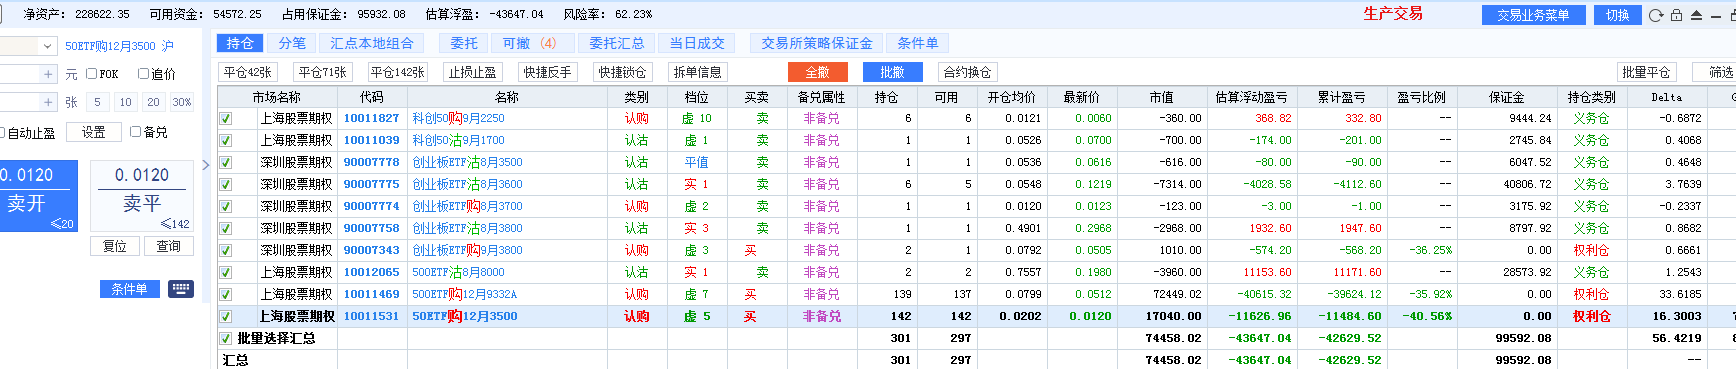Click the 设置 button

[x=94, y=132]
